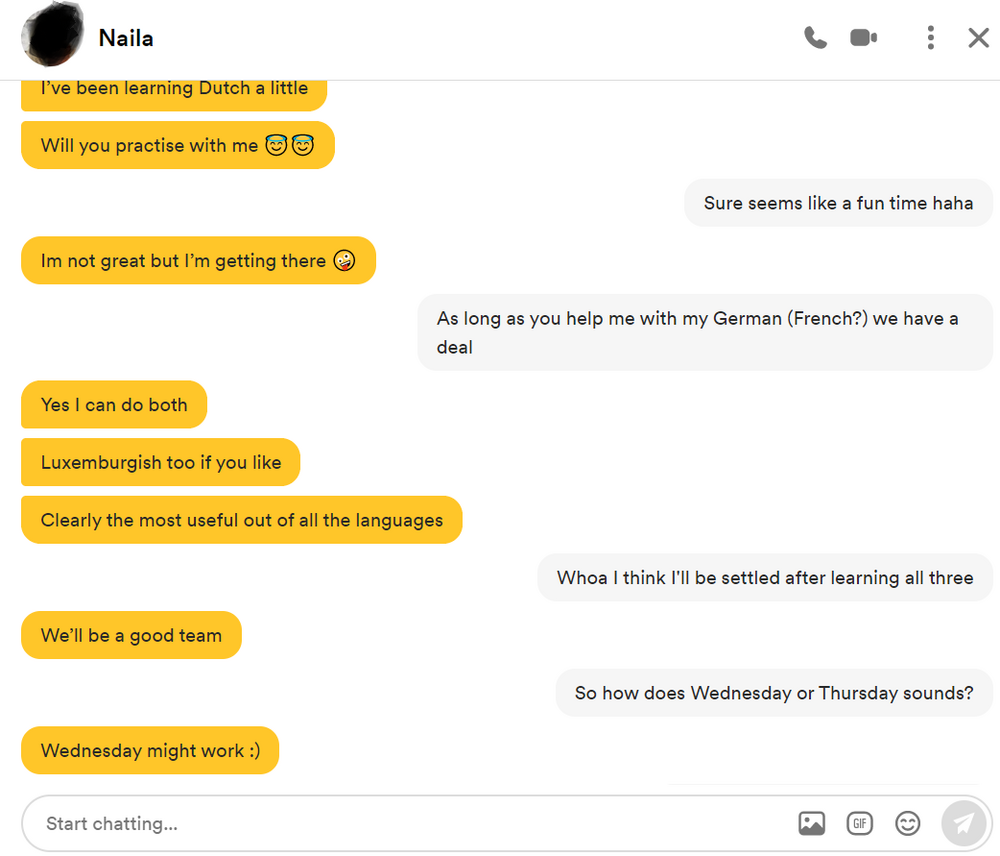The height and width of the screenshot is (856, 1000).
Task: Start a video call with Naila
Action: 864,38
